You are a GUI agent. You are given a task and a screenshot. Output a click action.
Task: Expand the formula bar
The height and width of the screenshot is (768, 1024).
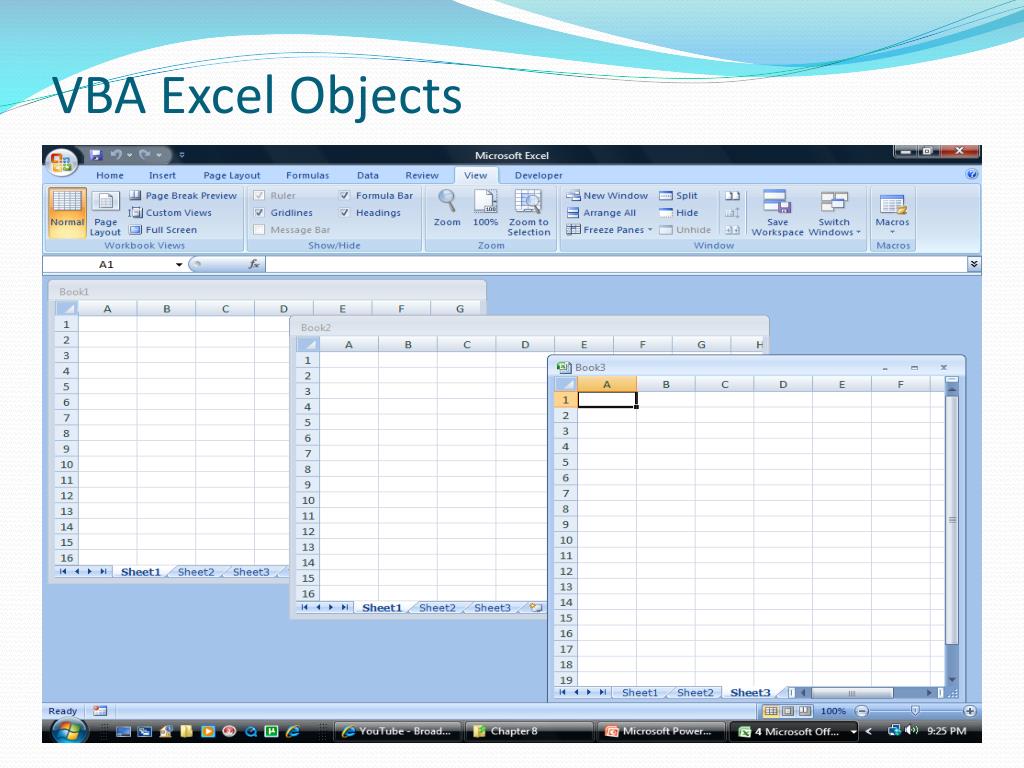[974, 264]
